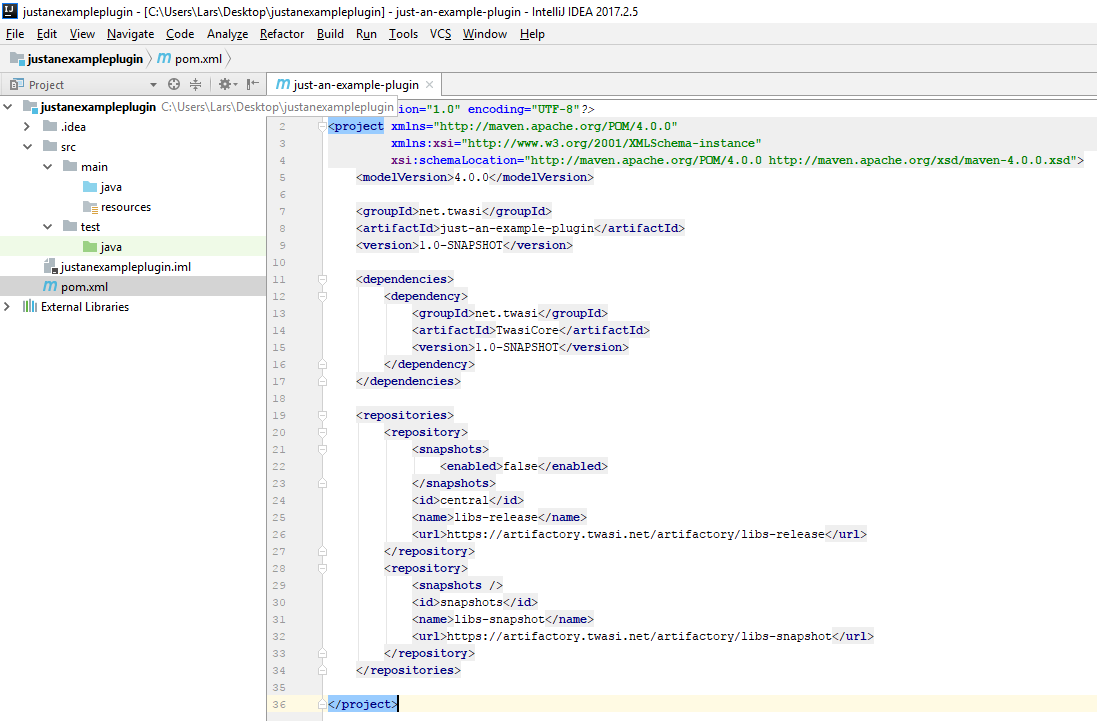Expand External Libraries node
The height and width of the screenshot is (721, 1097).
click(x=7, y=306)
